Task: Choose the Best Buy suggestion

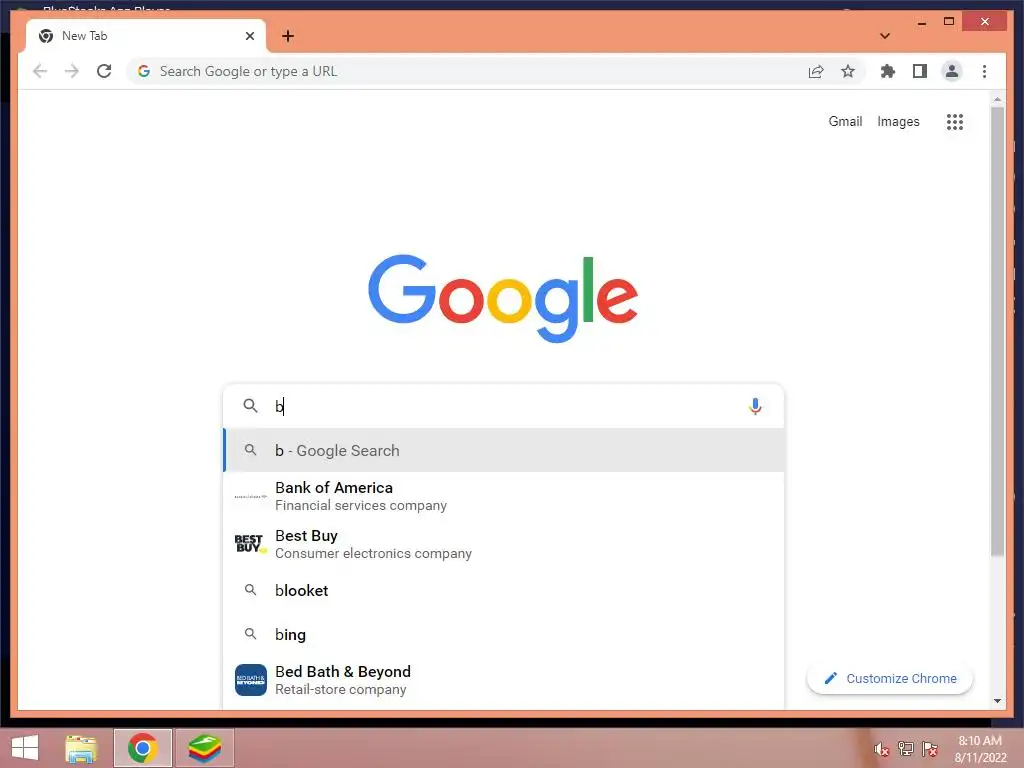Action: click(504, 544)
